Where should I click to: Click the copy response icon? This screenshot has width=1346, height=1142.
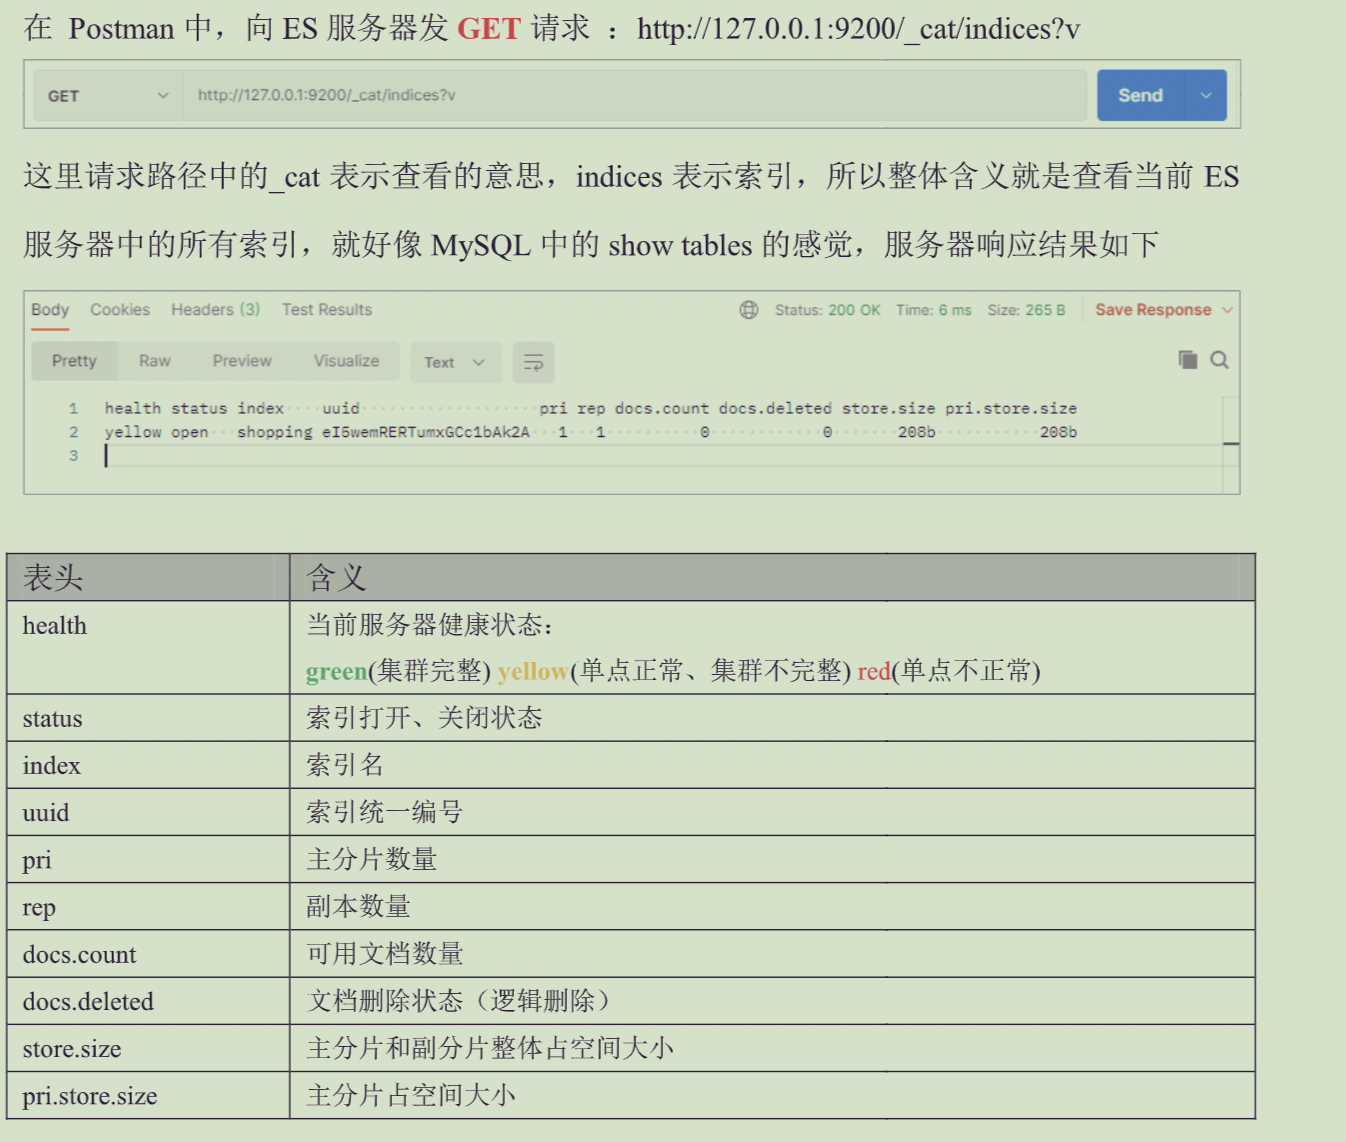click(x=1188, y=360)
